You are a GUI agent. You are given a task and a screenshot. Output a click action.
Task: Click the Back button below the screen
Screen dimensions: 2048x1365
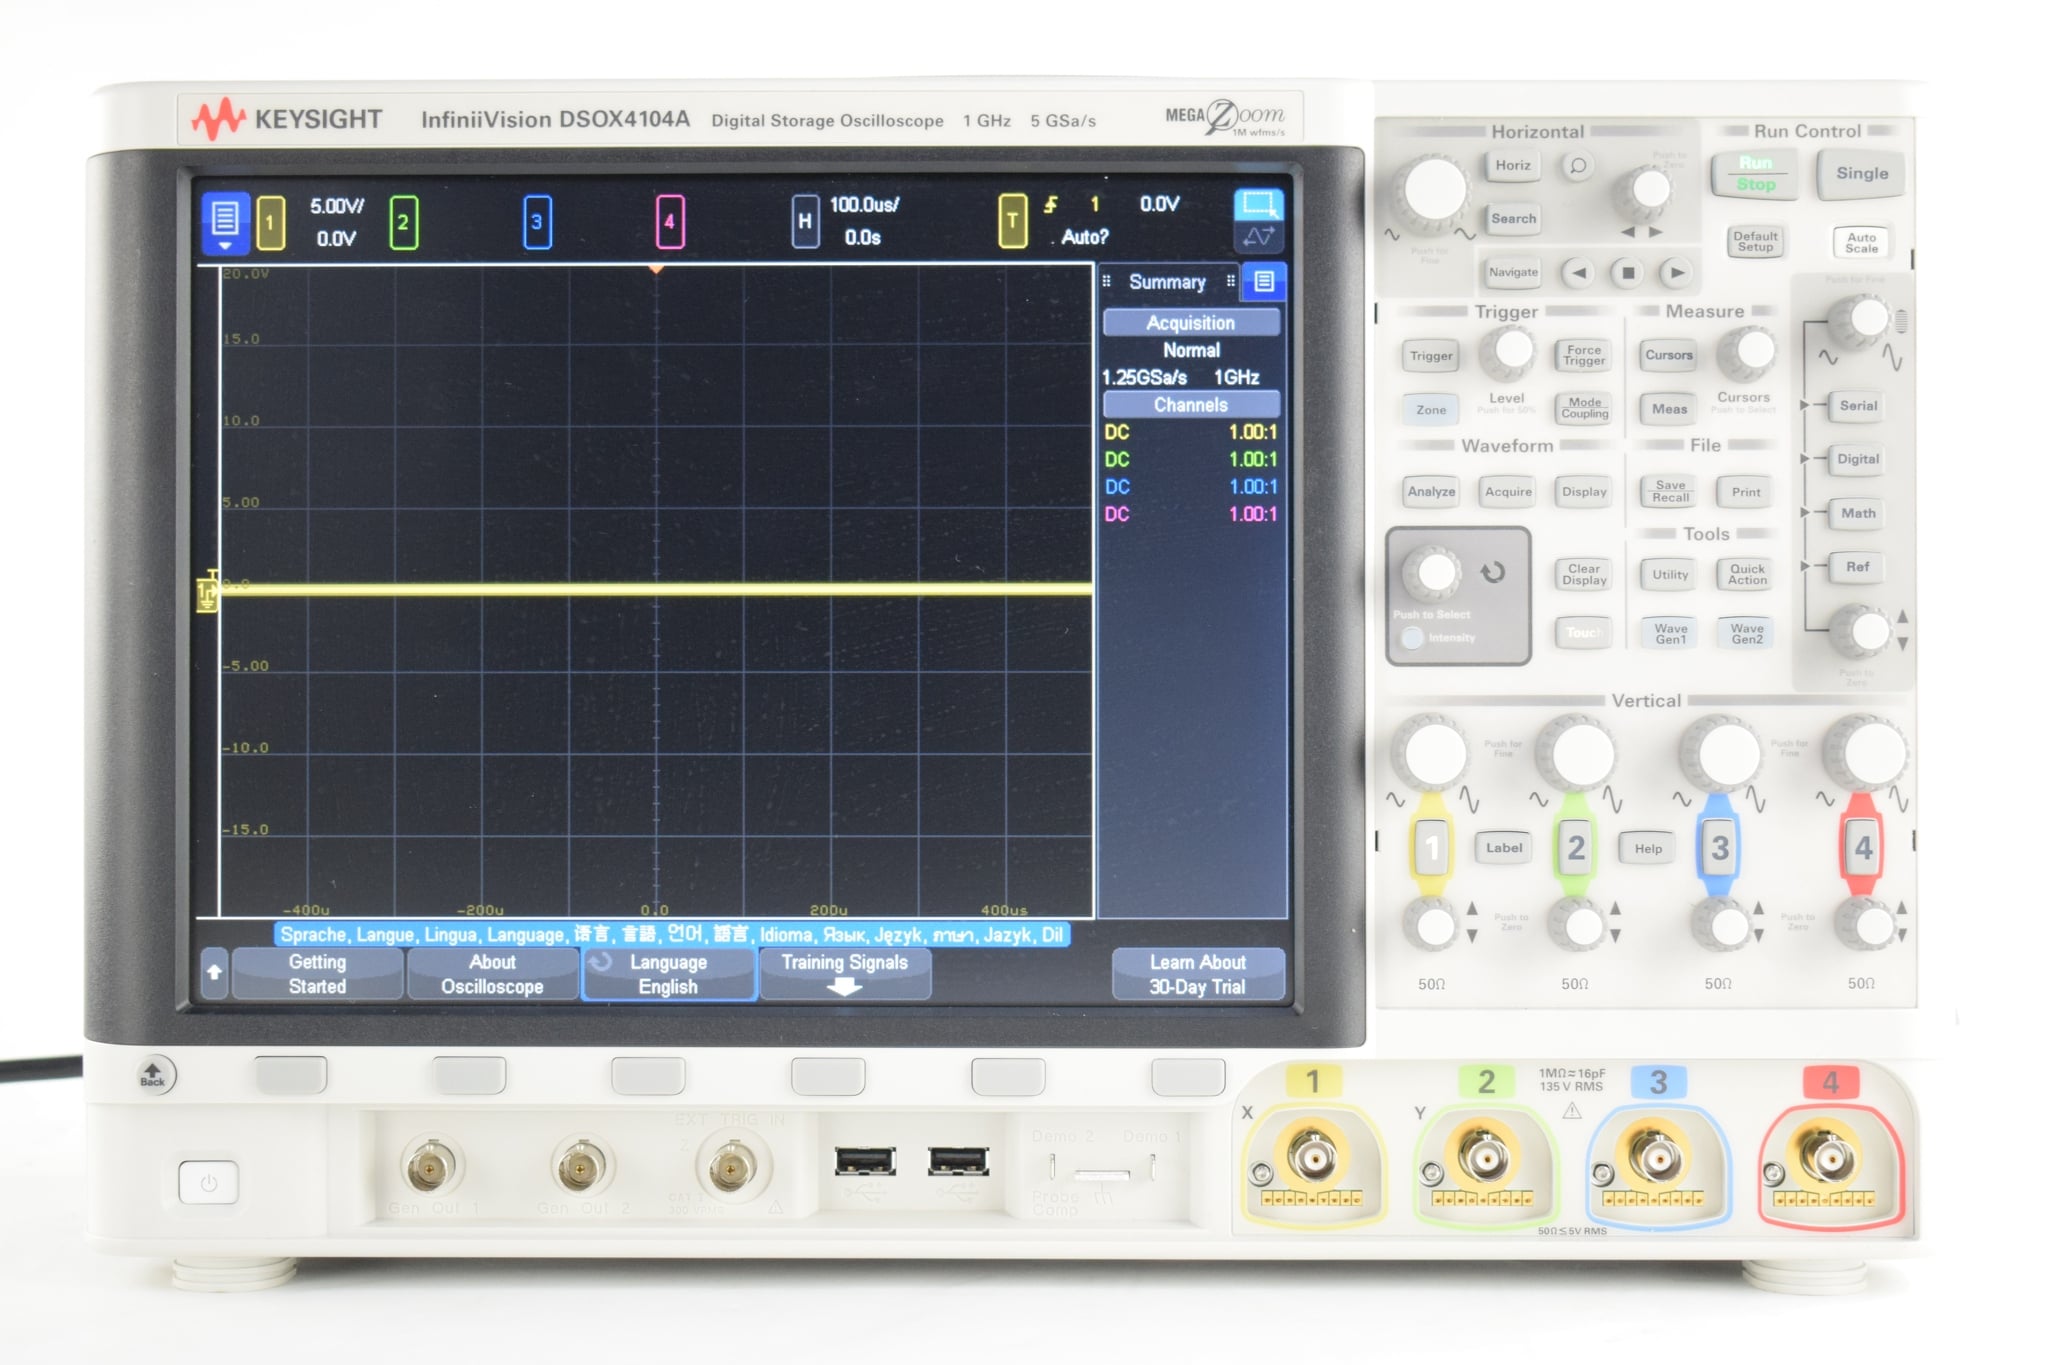pyautogui.click(x=154, y=1075)
